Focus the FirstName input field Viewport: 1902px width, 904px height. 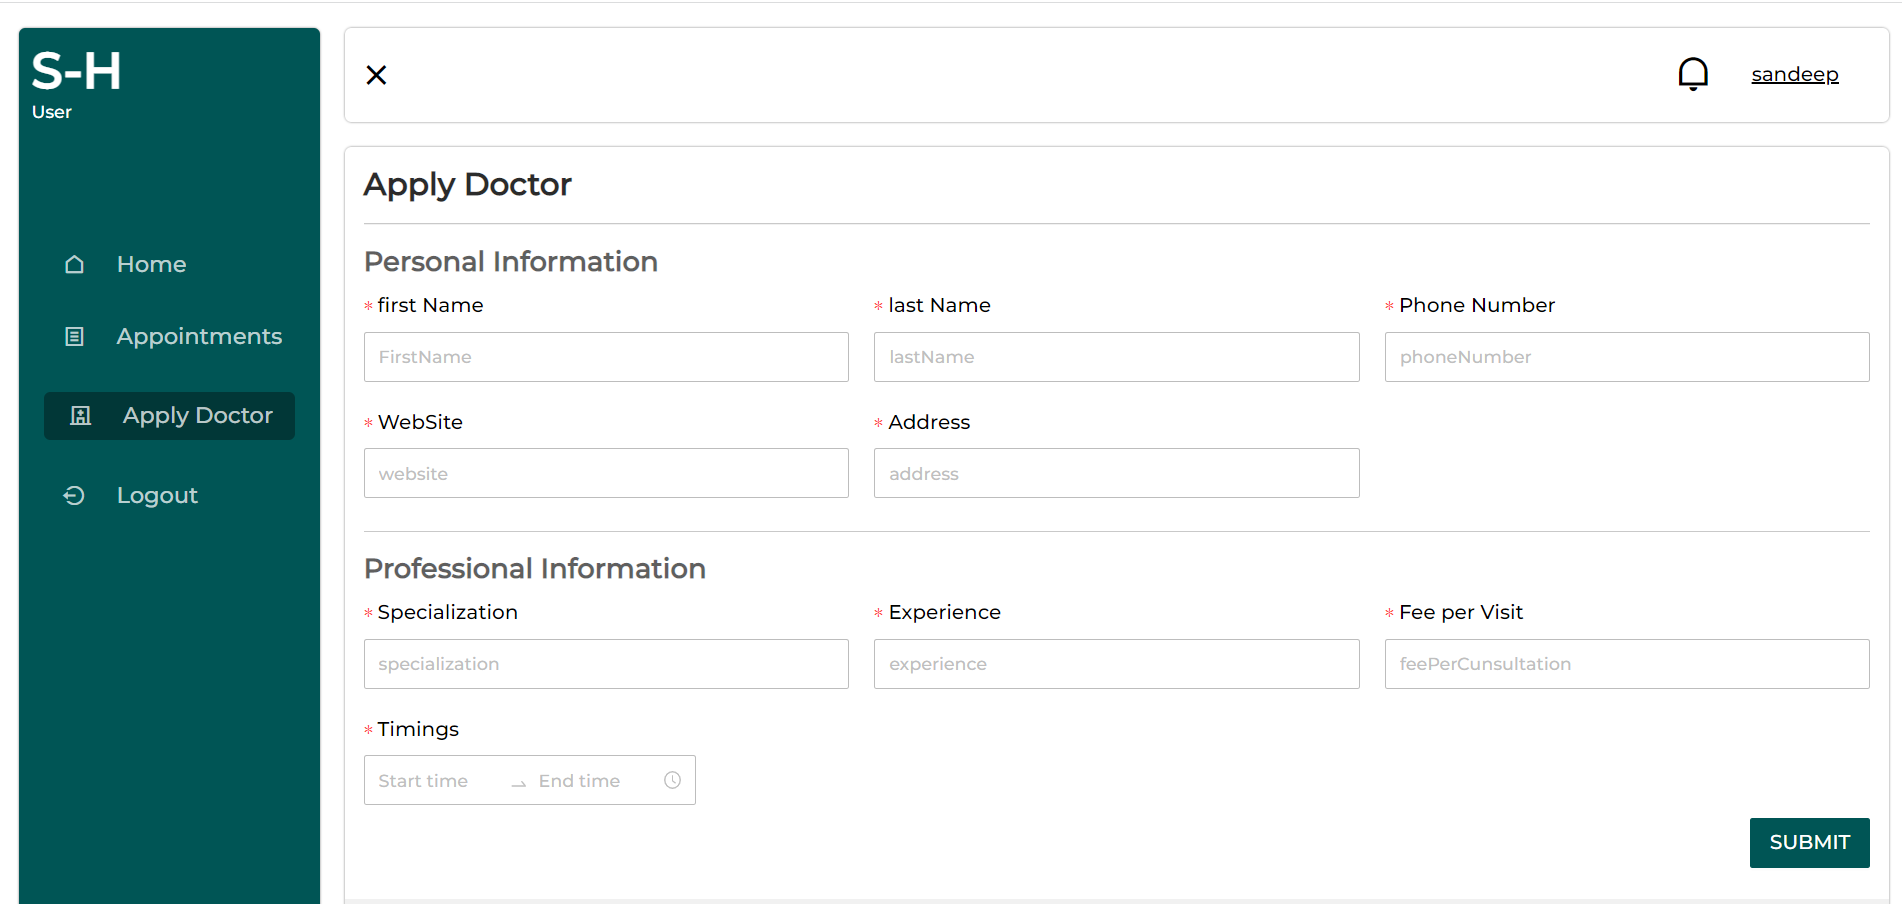(606, 357)
